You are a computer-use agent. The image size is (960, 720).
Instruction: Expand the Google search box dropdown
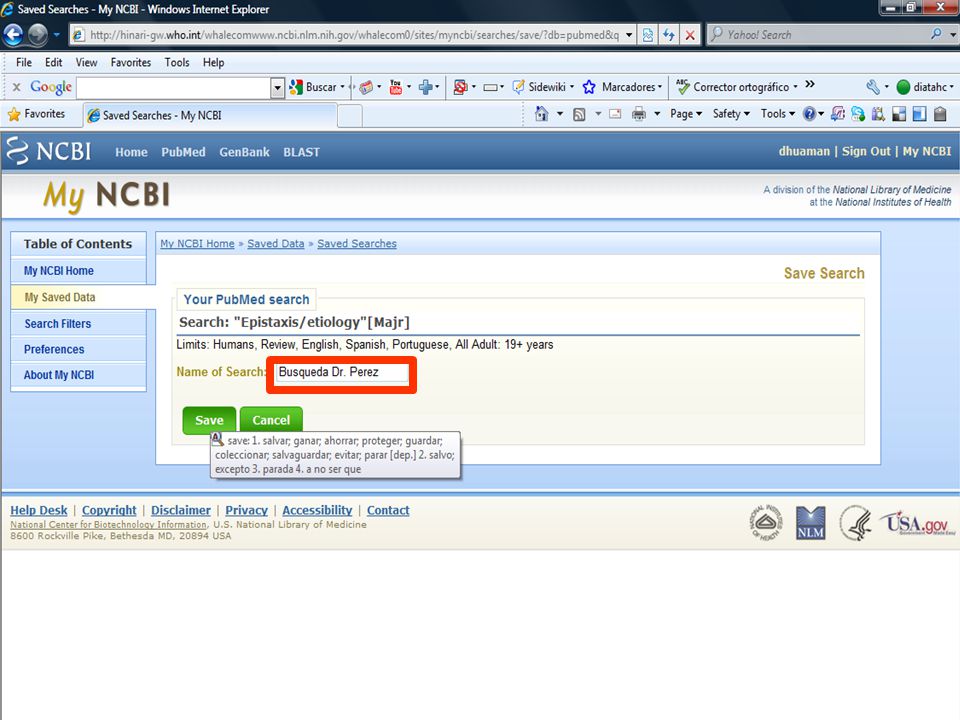click(277, 88)
